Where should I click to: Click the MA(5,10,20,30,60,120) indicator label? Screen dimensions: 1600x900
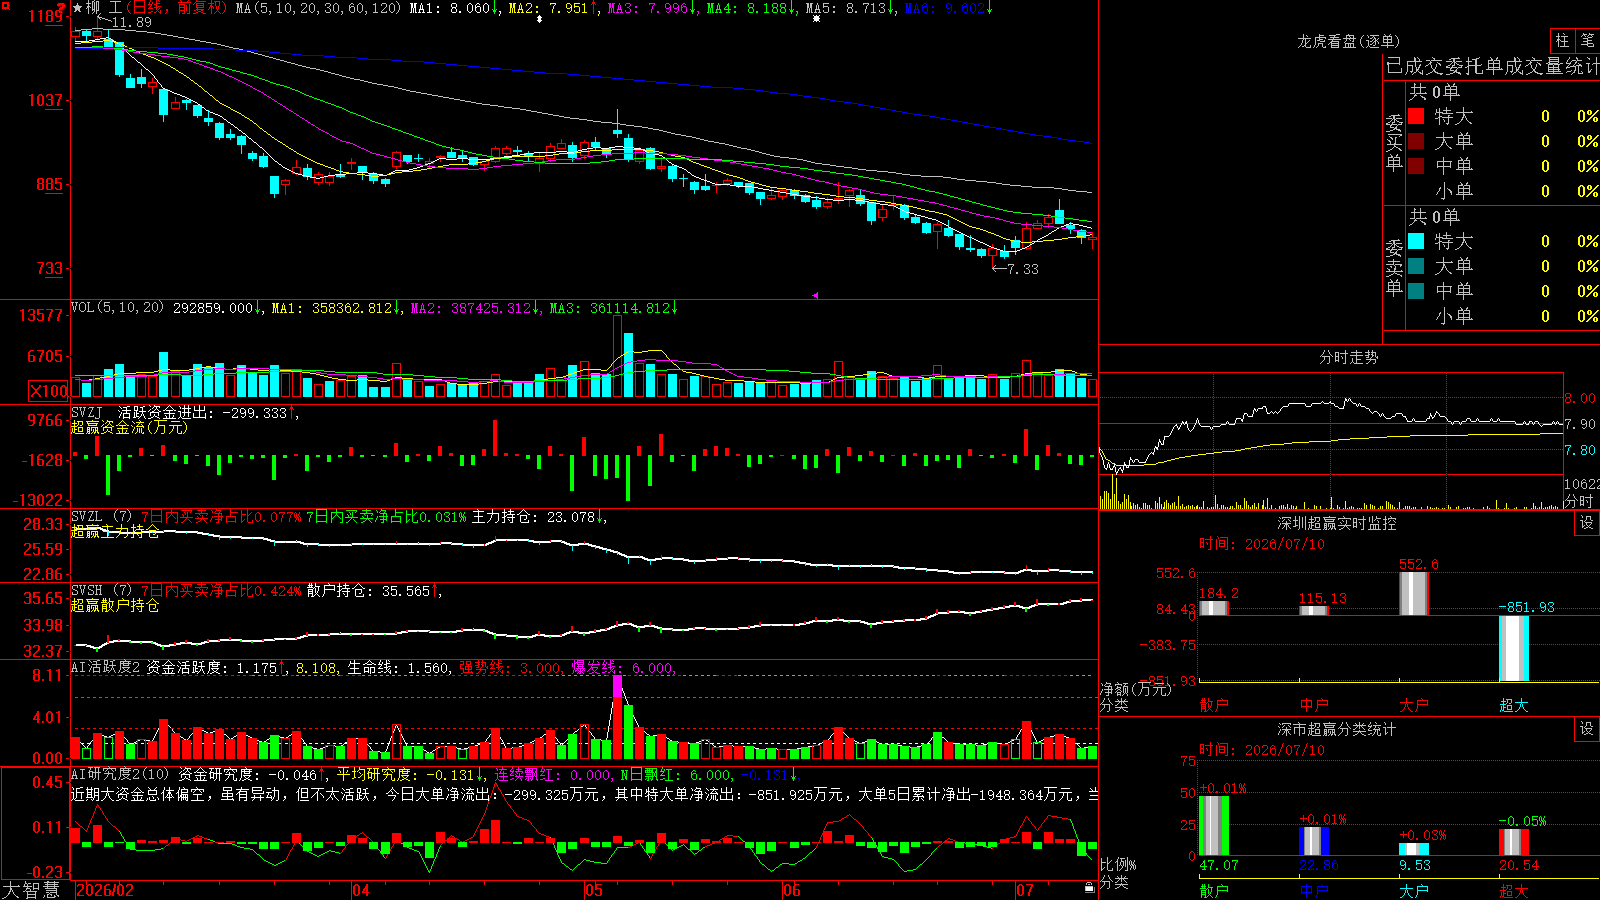(x=318, y=8)
